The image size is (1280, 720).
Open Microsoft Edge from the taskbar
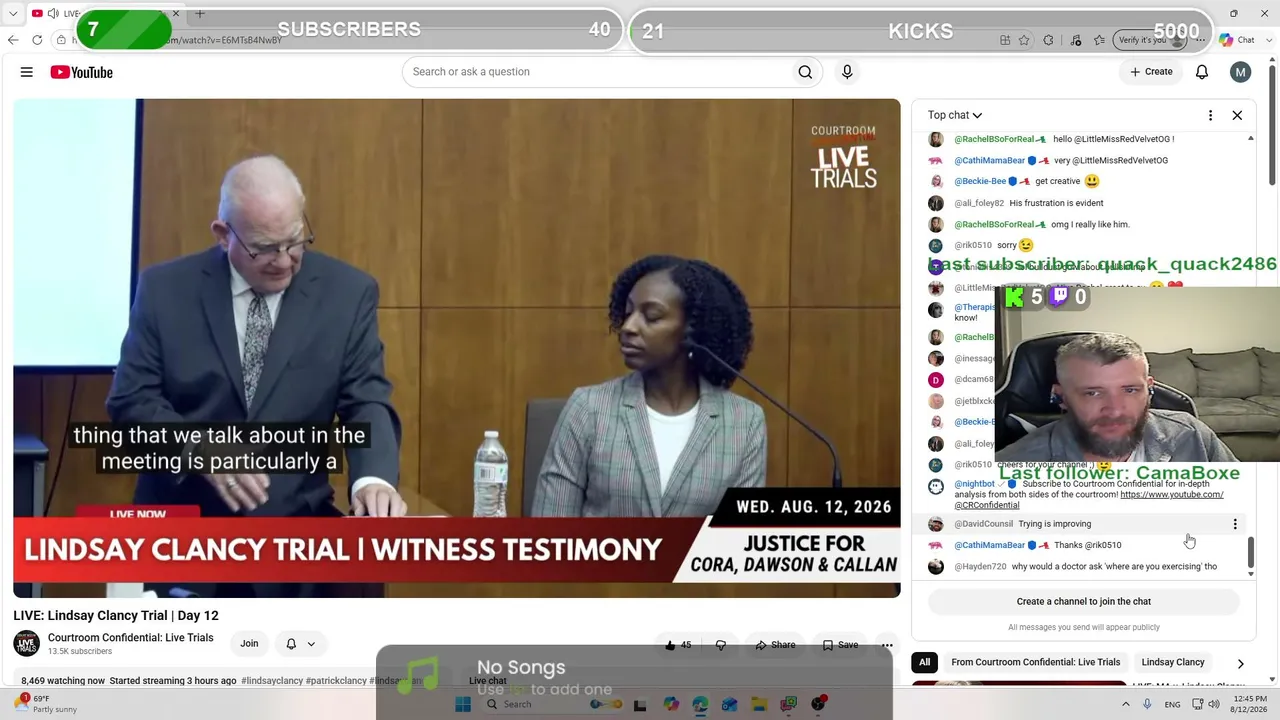700,704
